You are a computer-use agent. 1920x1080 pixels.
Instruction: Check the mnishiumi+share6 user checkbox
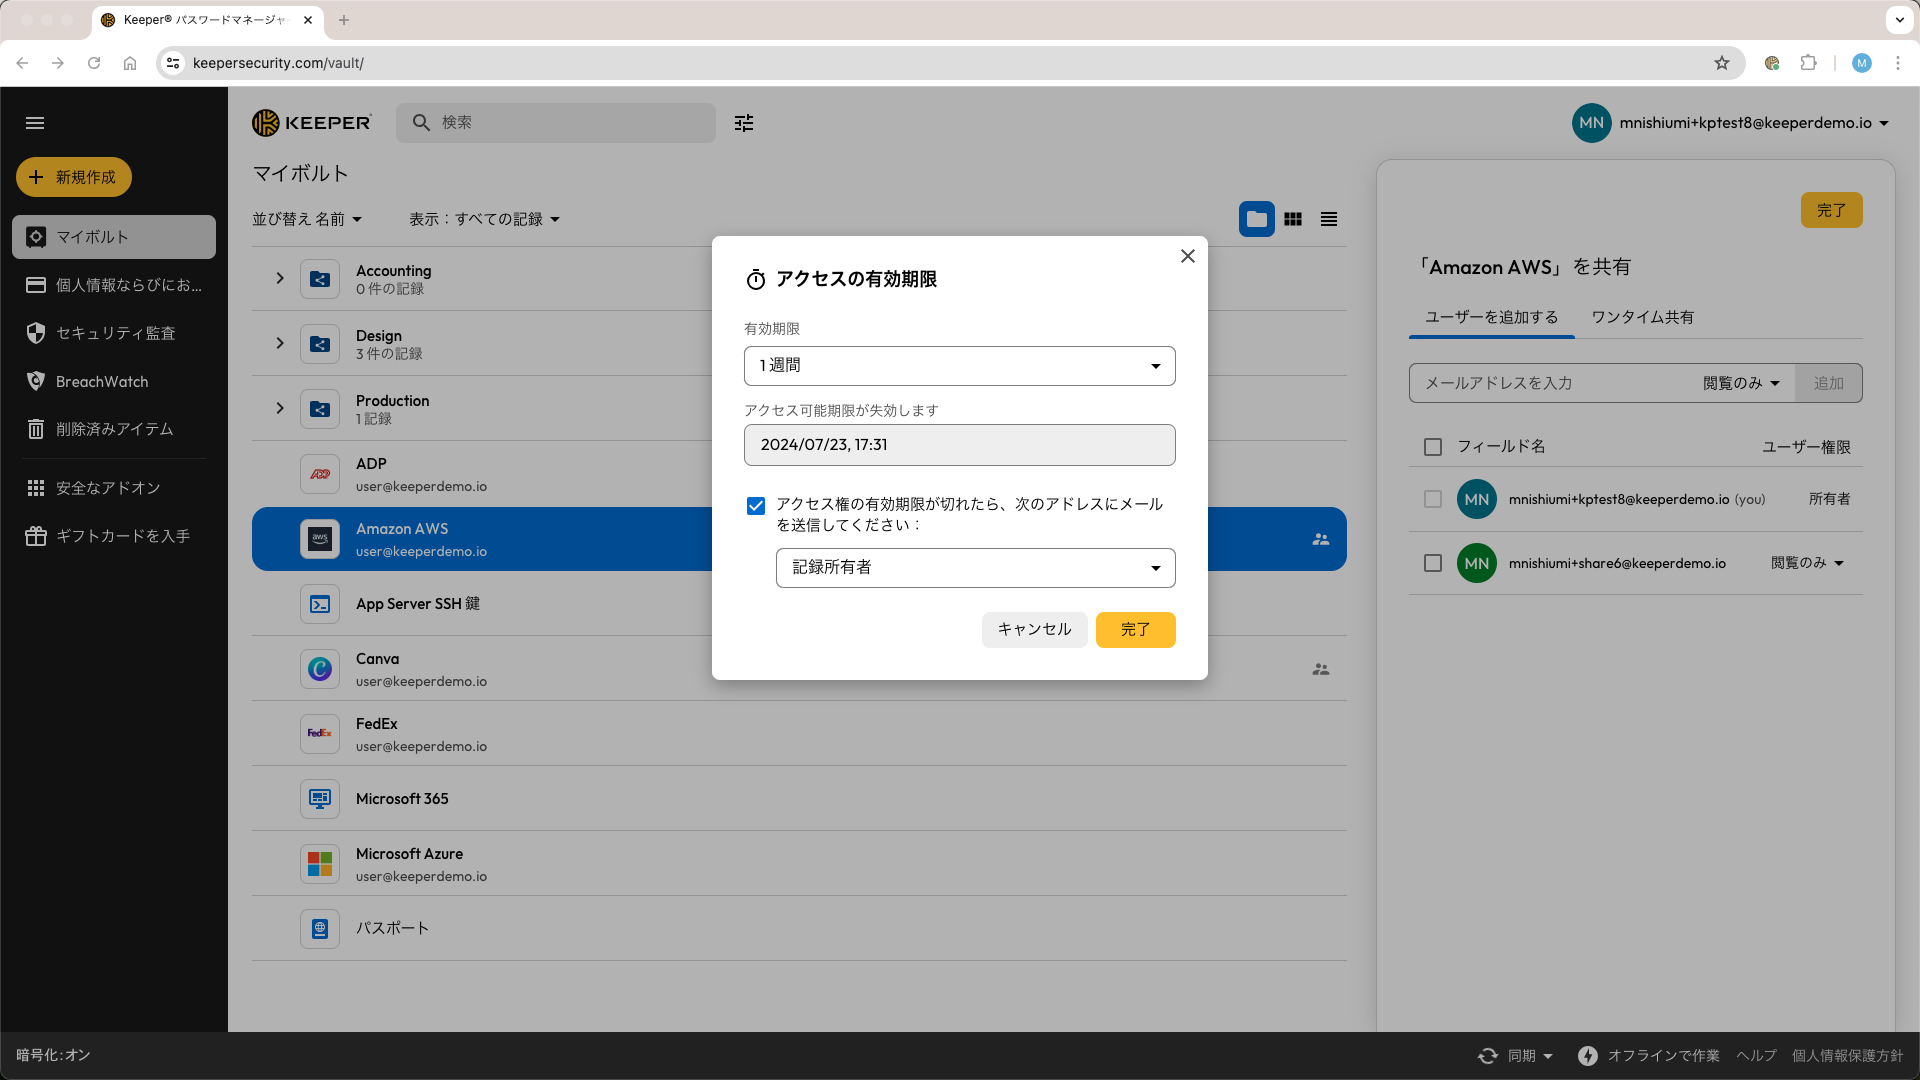click(1433, 563)
